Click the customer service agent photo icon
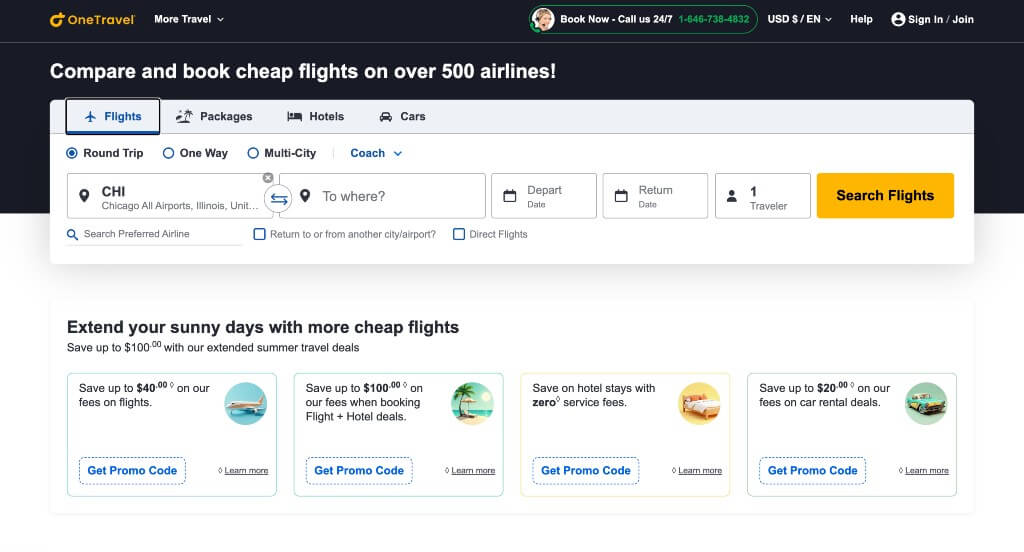 [x=542, y=20]
